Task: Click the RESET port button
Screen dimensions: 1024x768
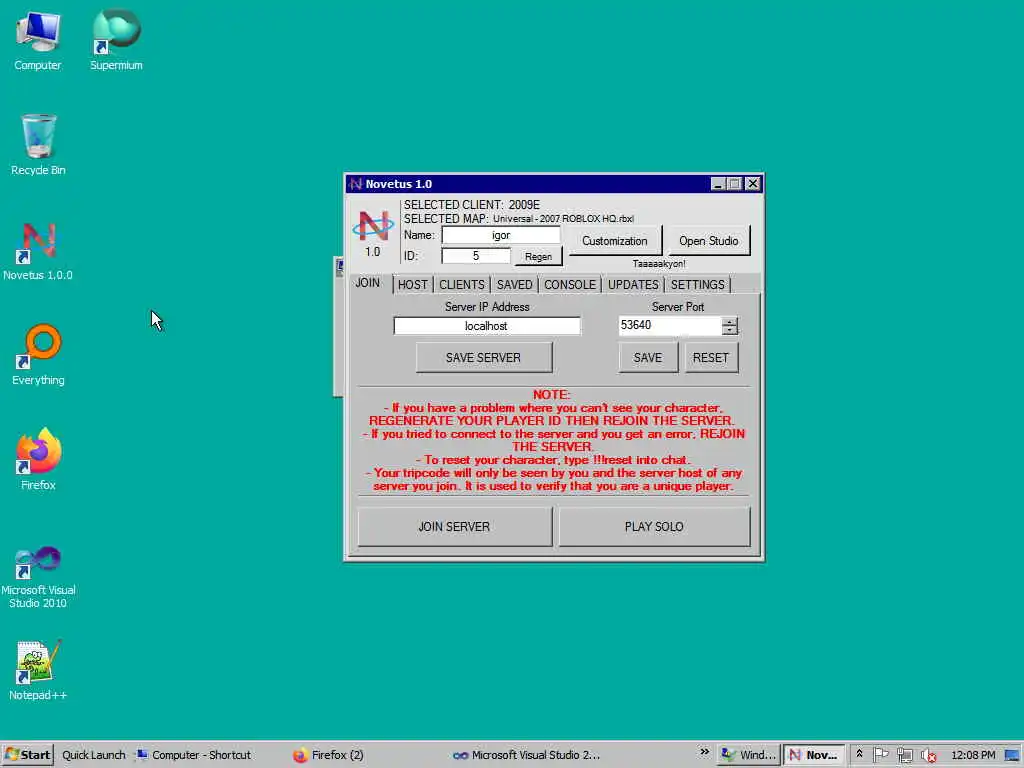Action: point(711,358)
